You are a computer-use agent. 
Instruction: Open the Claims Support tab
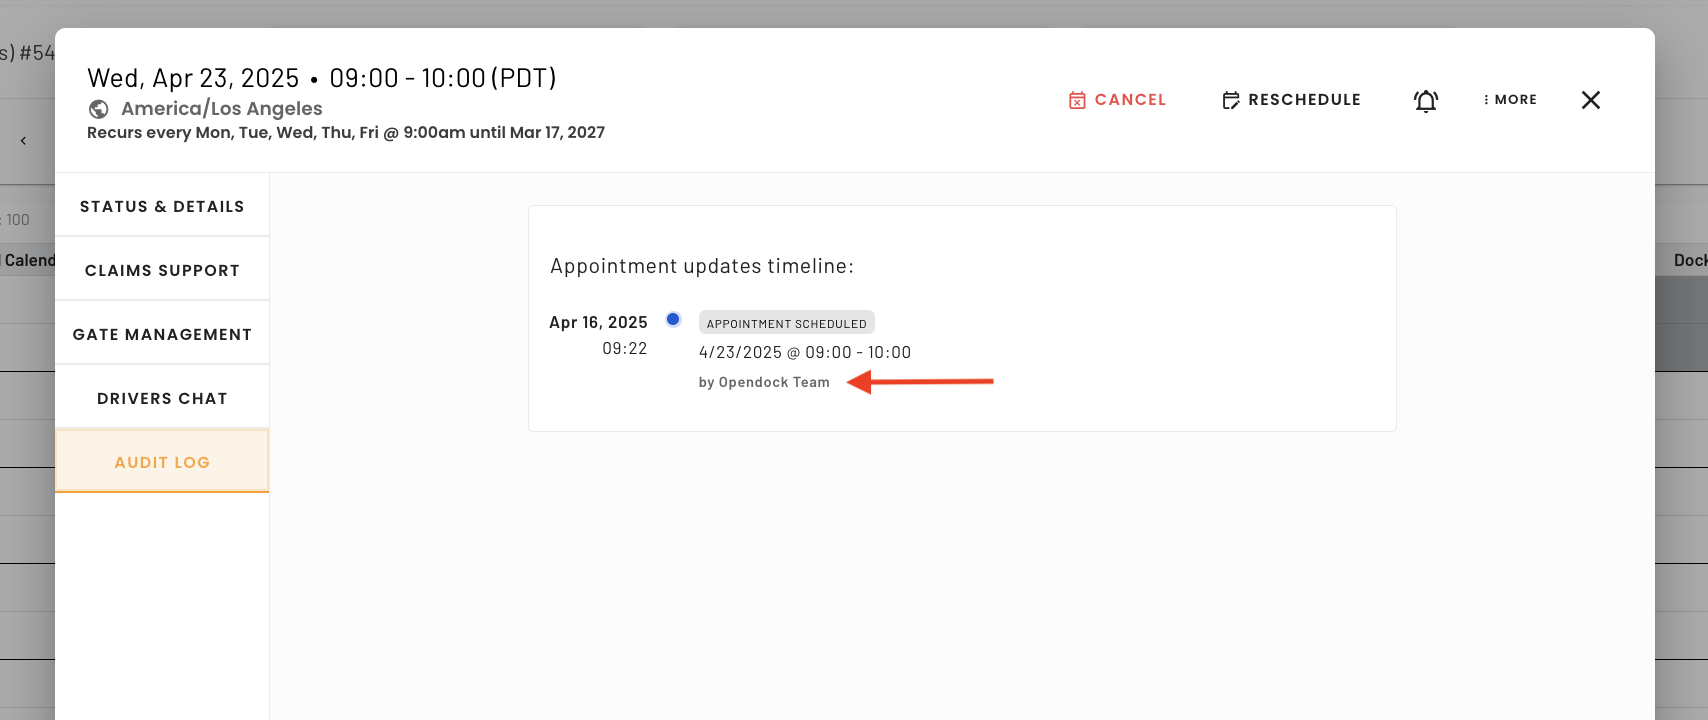tap(162, 269)
